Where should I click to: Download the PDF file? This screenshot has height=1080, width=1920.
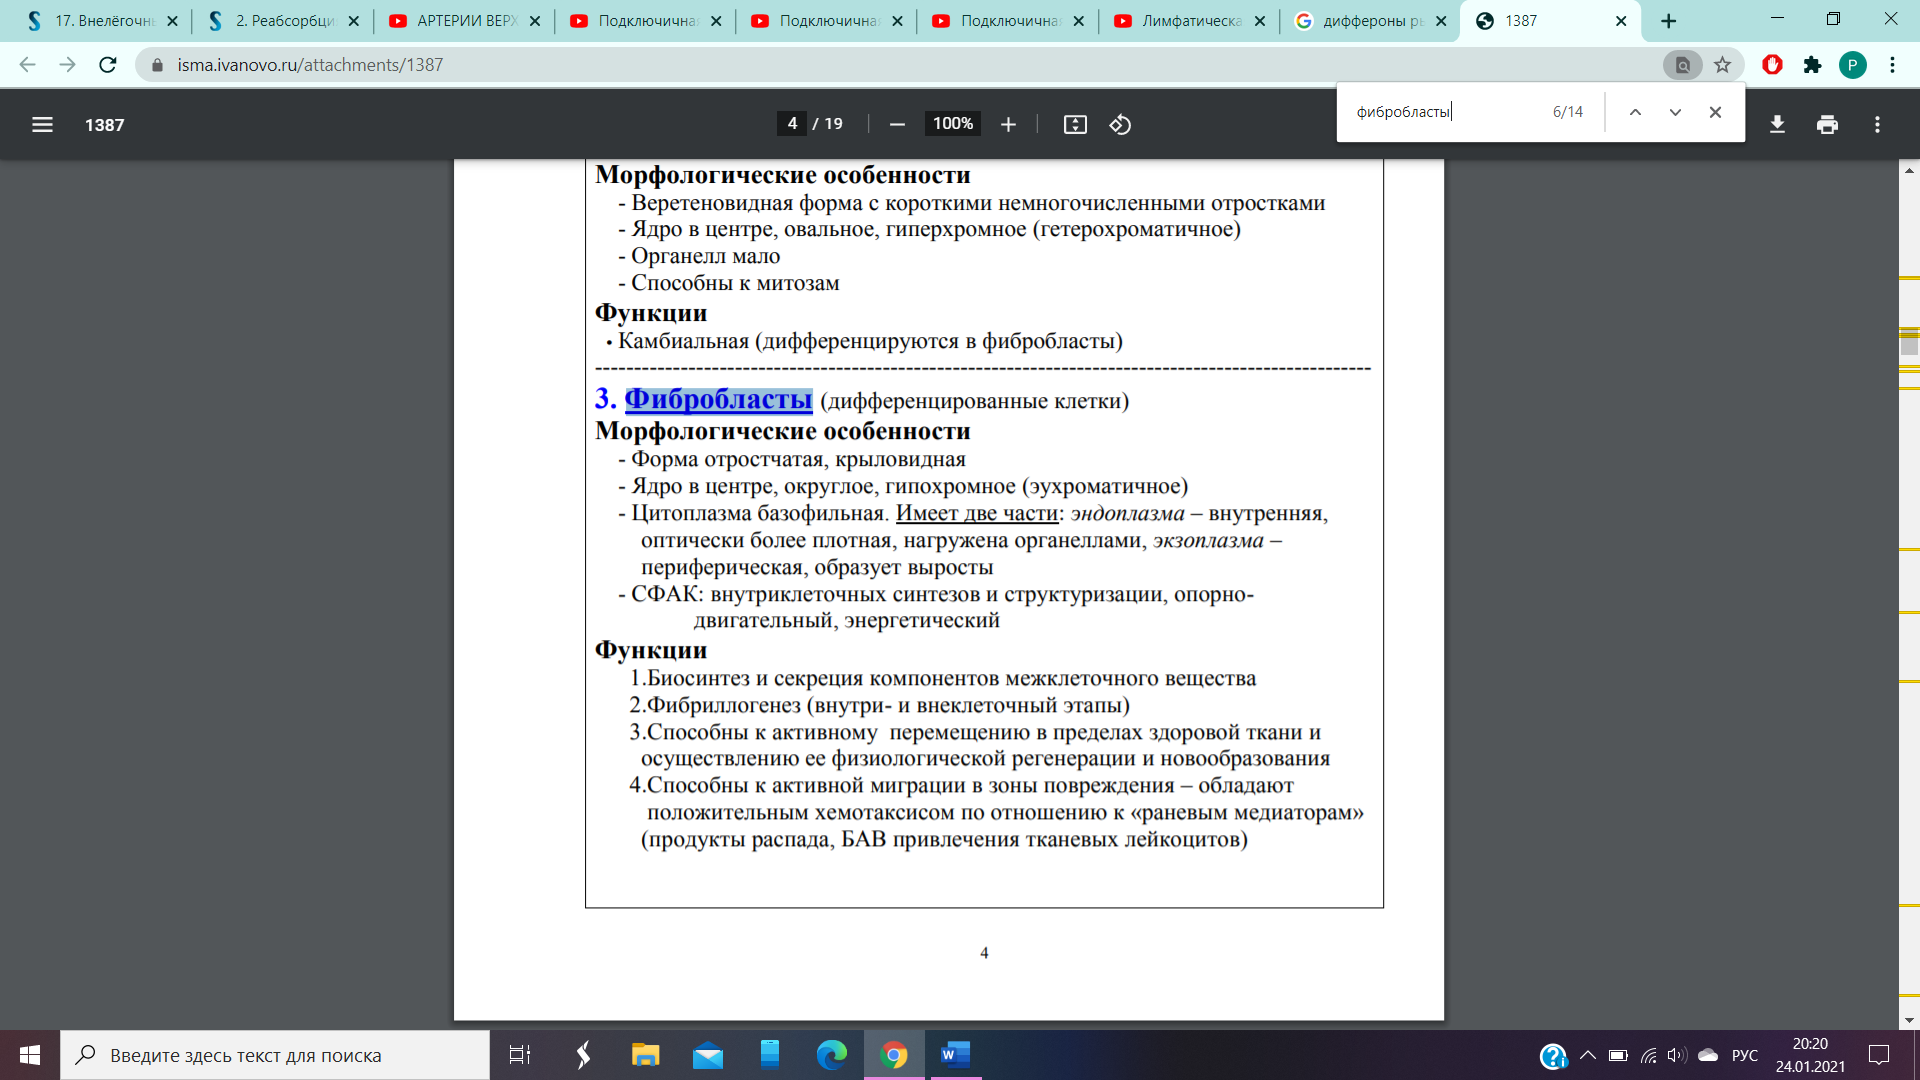tap(1777, 124)
